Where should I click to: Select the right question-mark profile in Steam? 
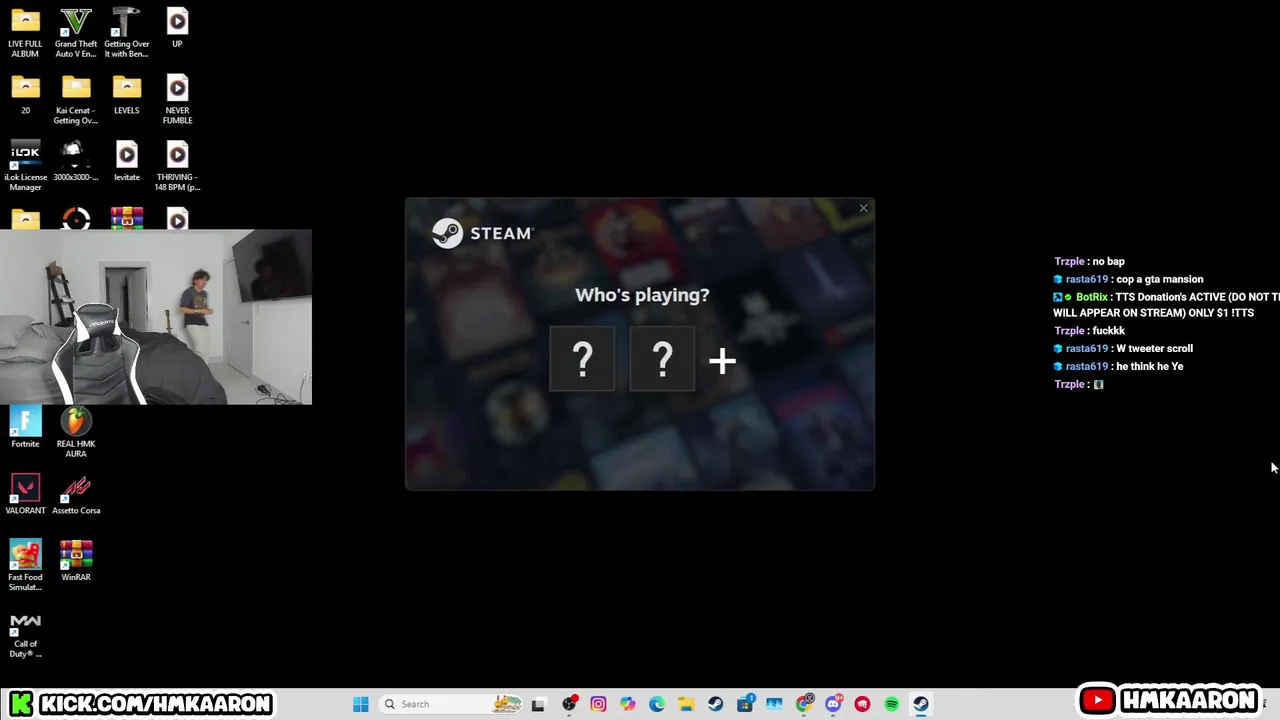(662, 359)
